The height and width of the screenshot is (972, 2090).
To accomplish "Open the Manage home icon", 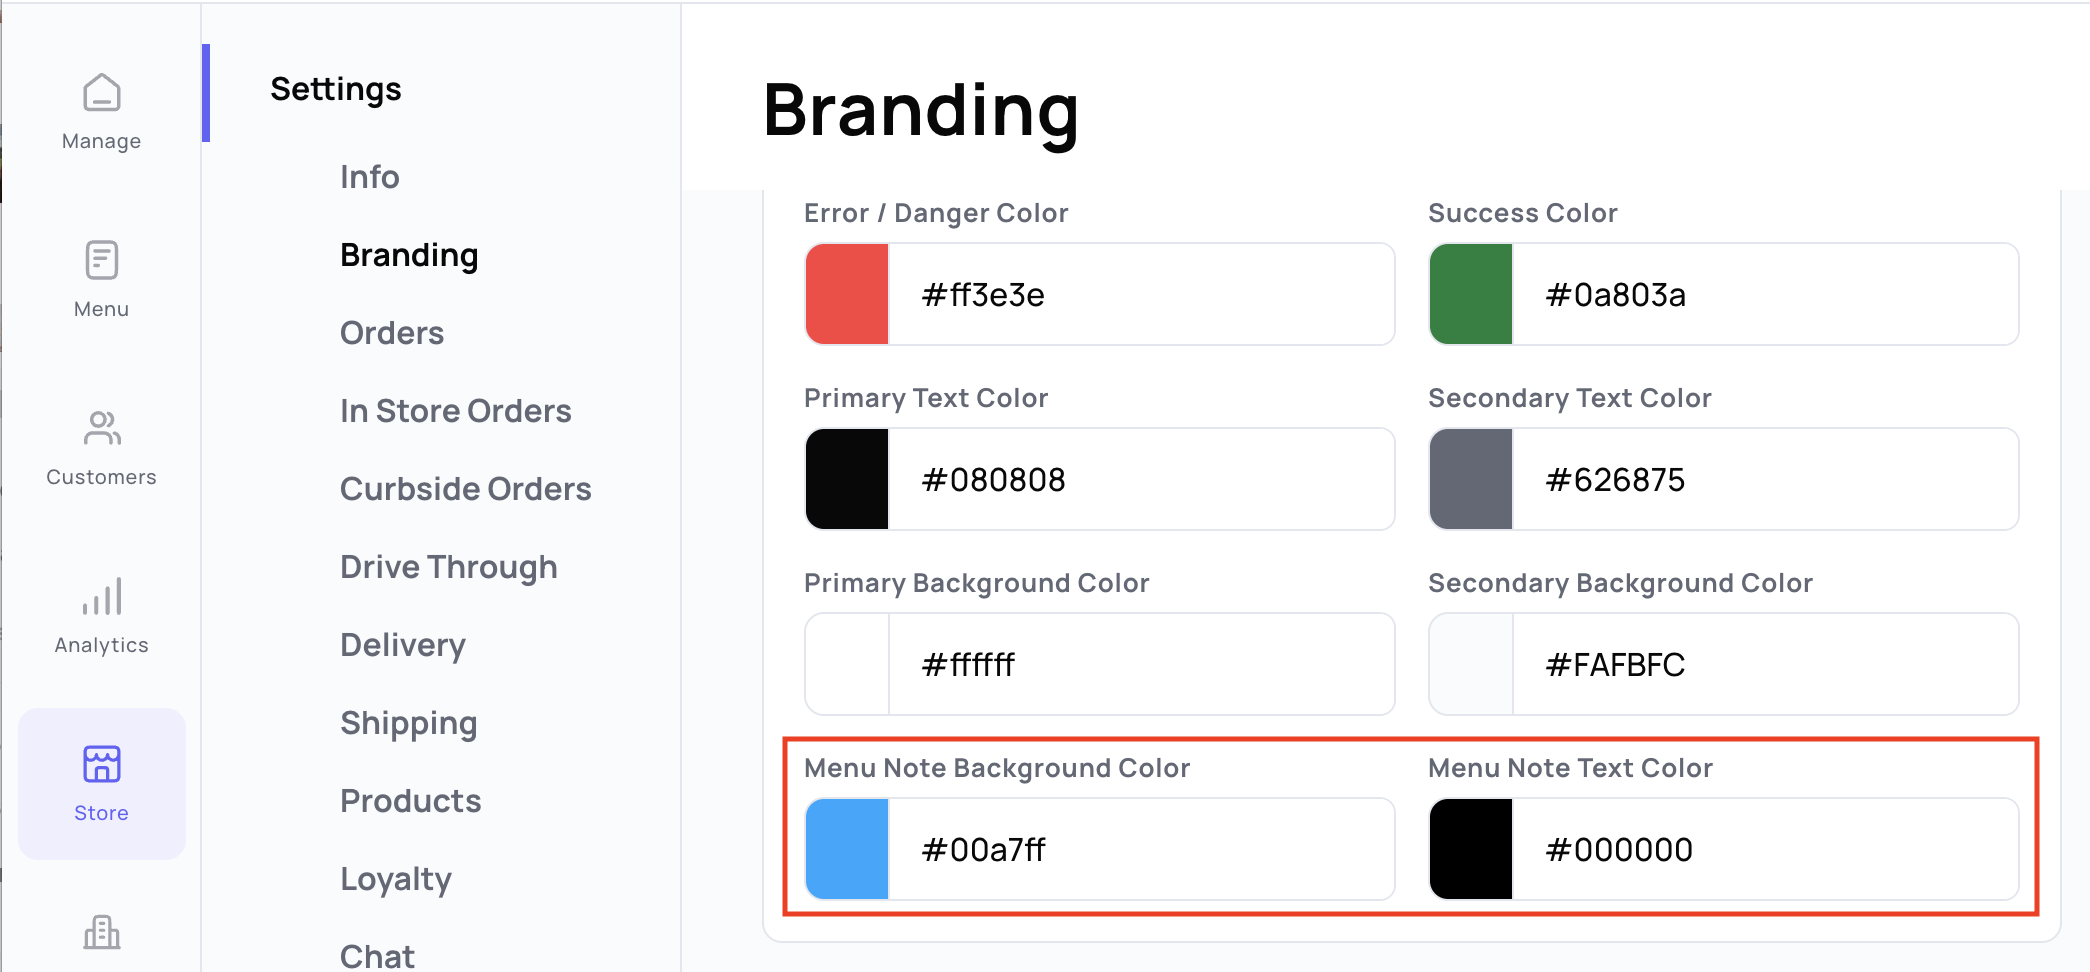I will click(x=102, y=94).
